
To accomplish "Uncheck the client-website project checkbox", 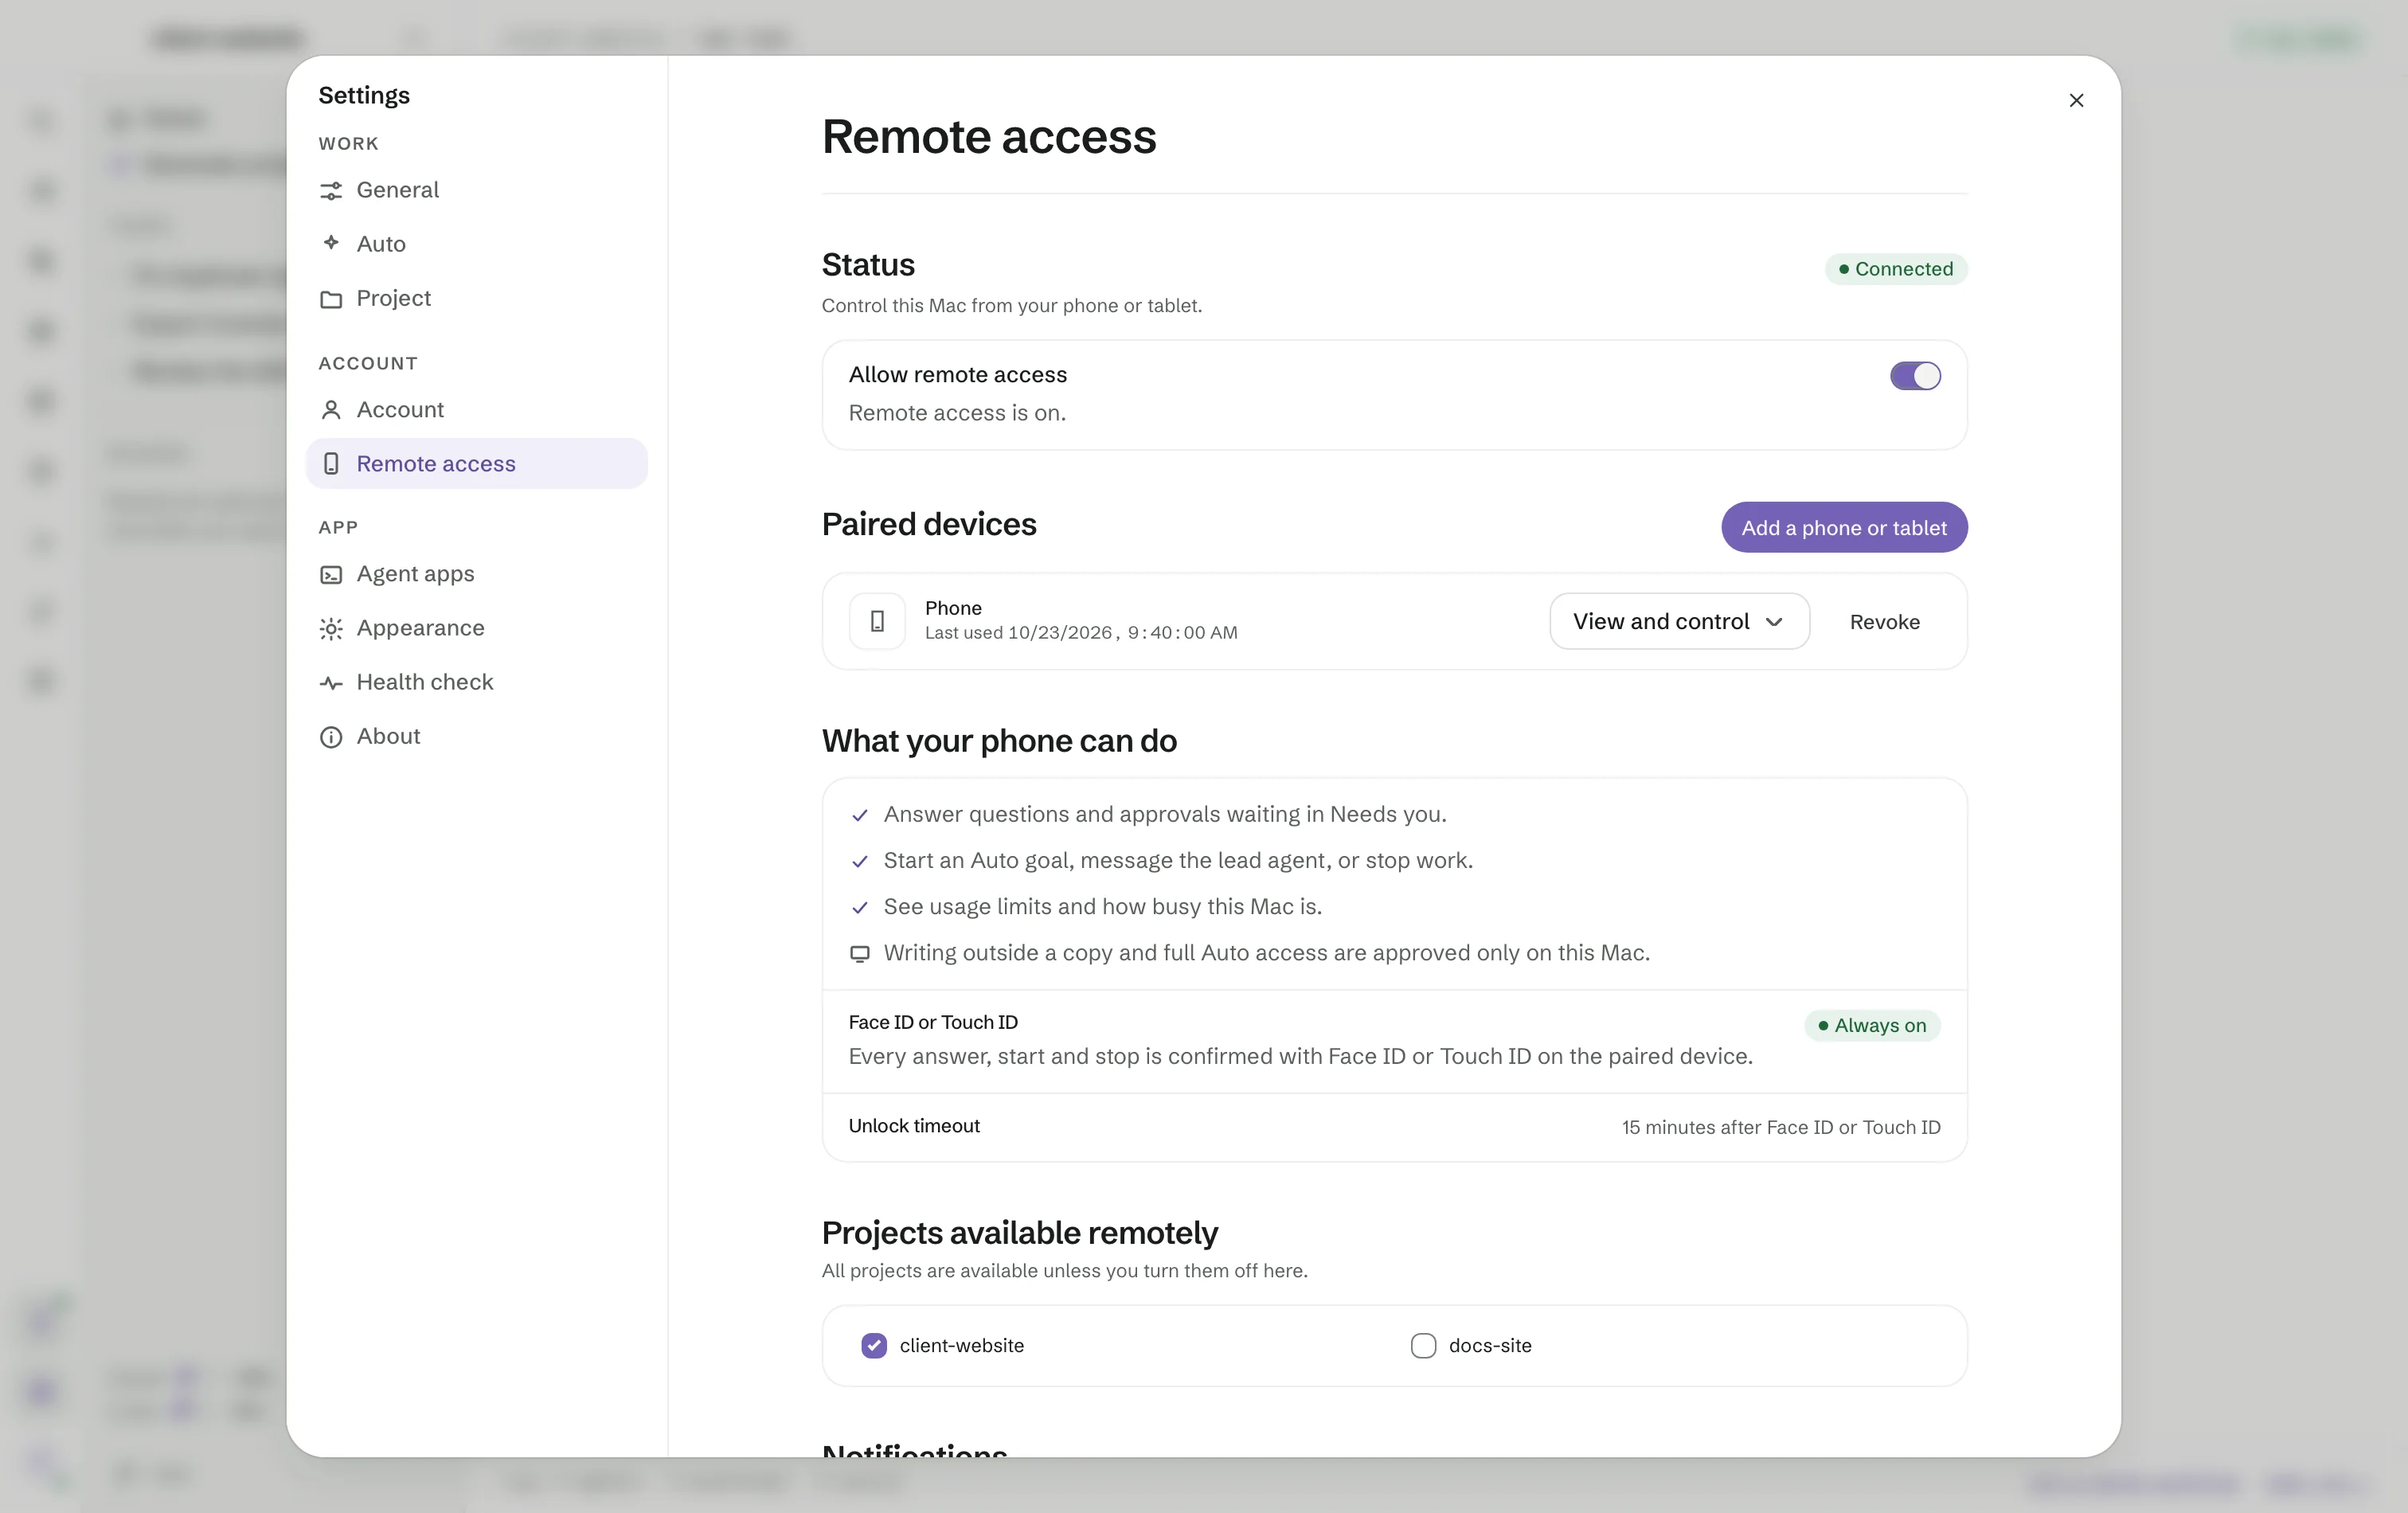I will click(x=874, y=1346).
